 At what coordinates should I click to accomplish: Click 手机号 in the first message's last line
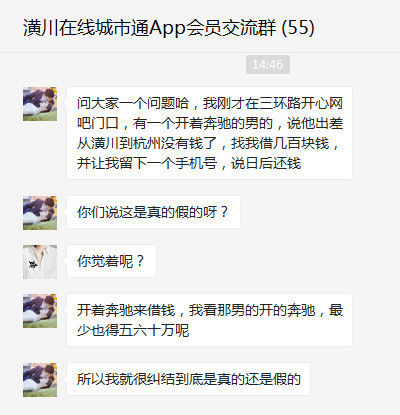click(196, 163)
